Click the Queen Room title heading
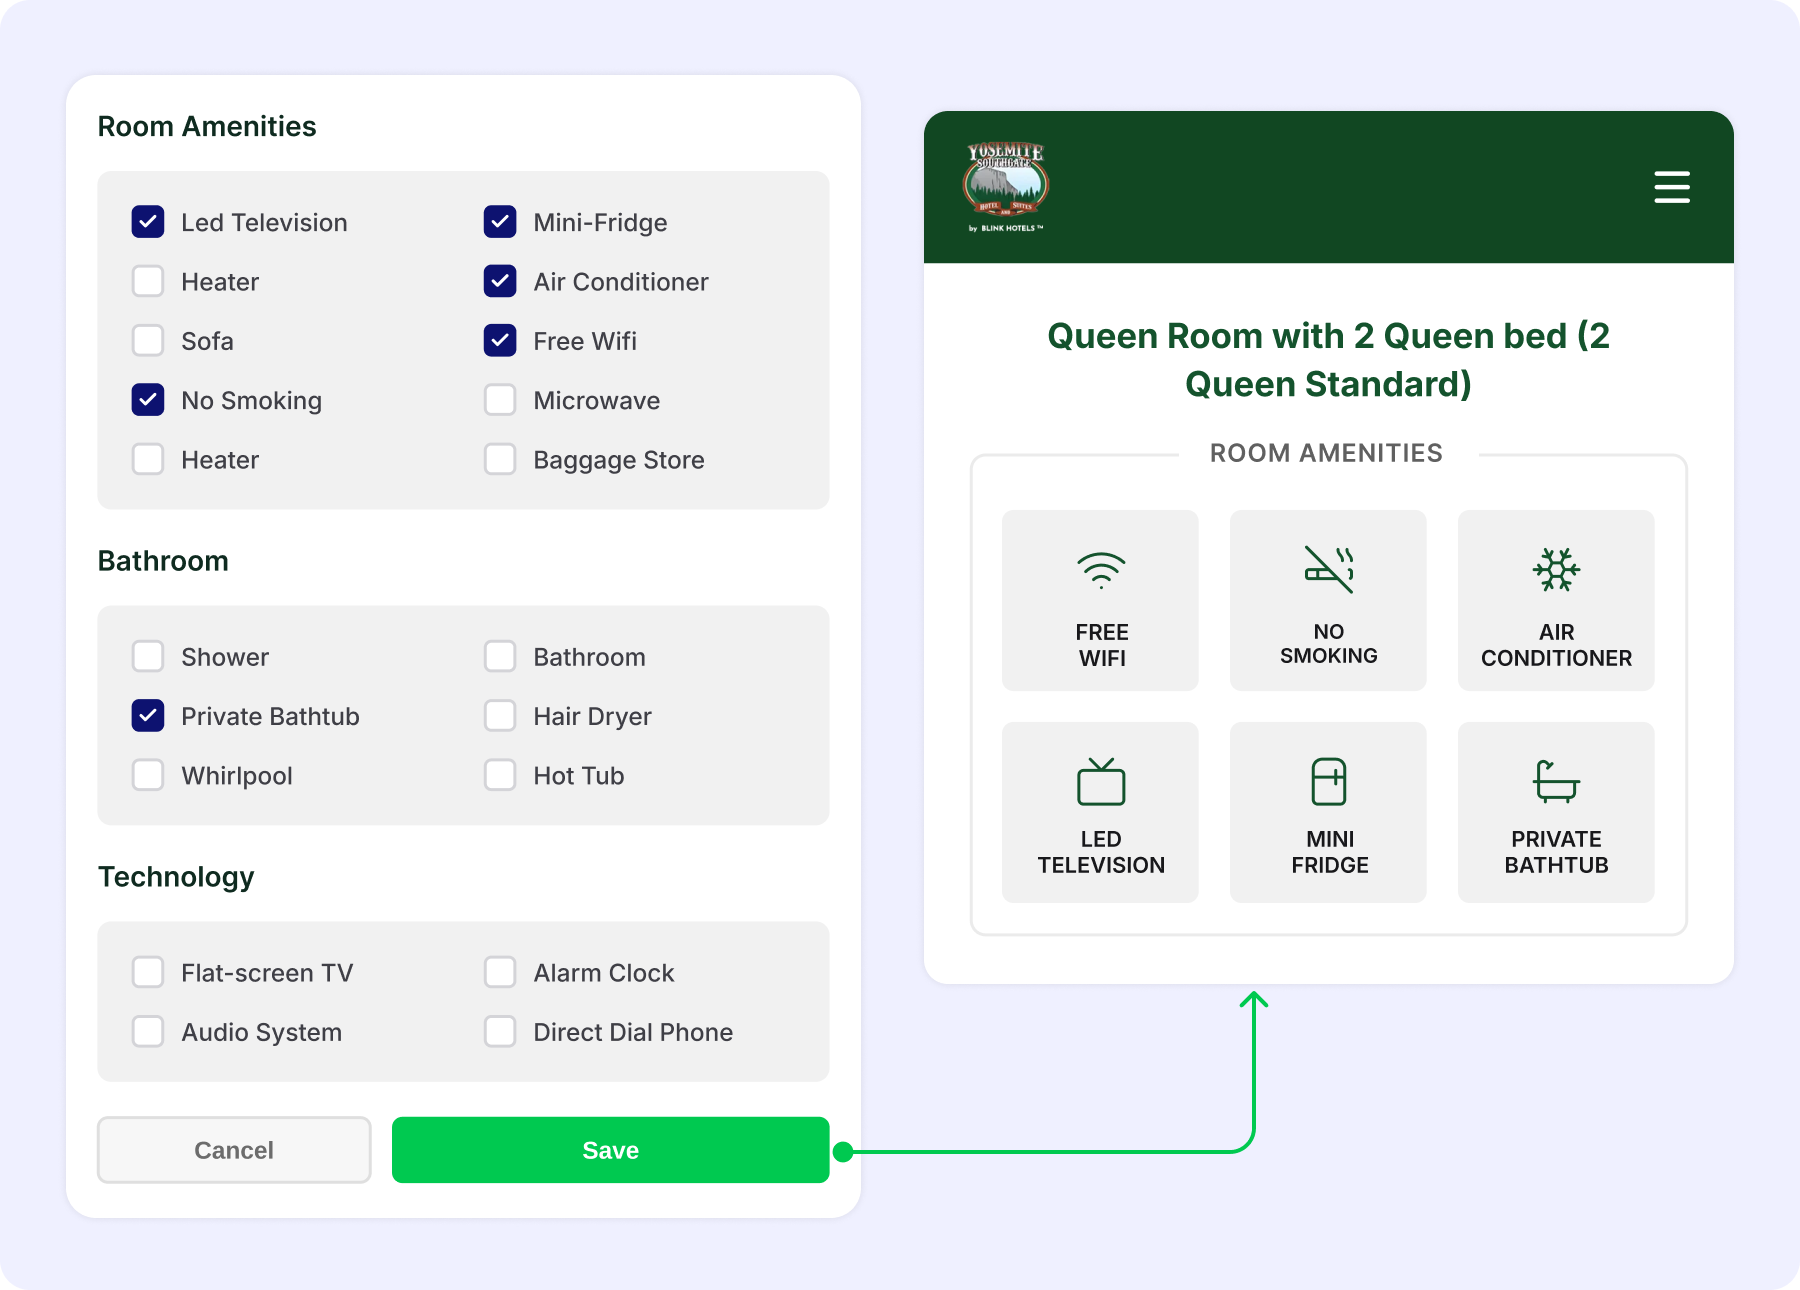Screen dimensions: 1800x1290 pyautogui.click(x=1328, y=360)
